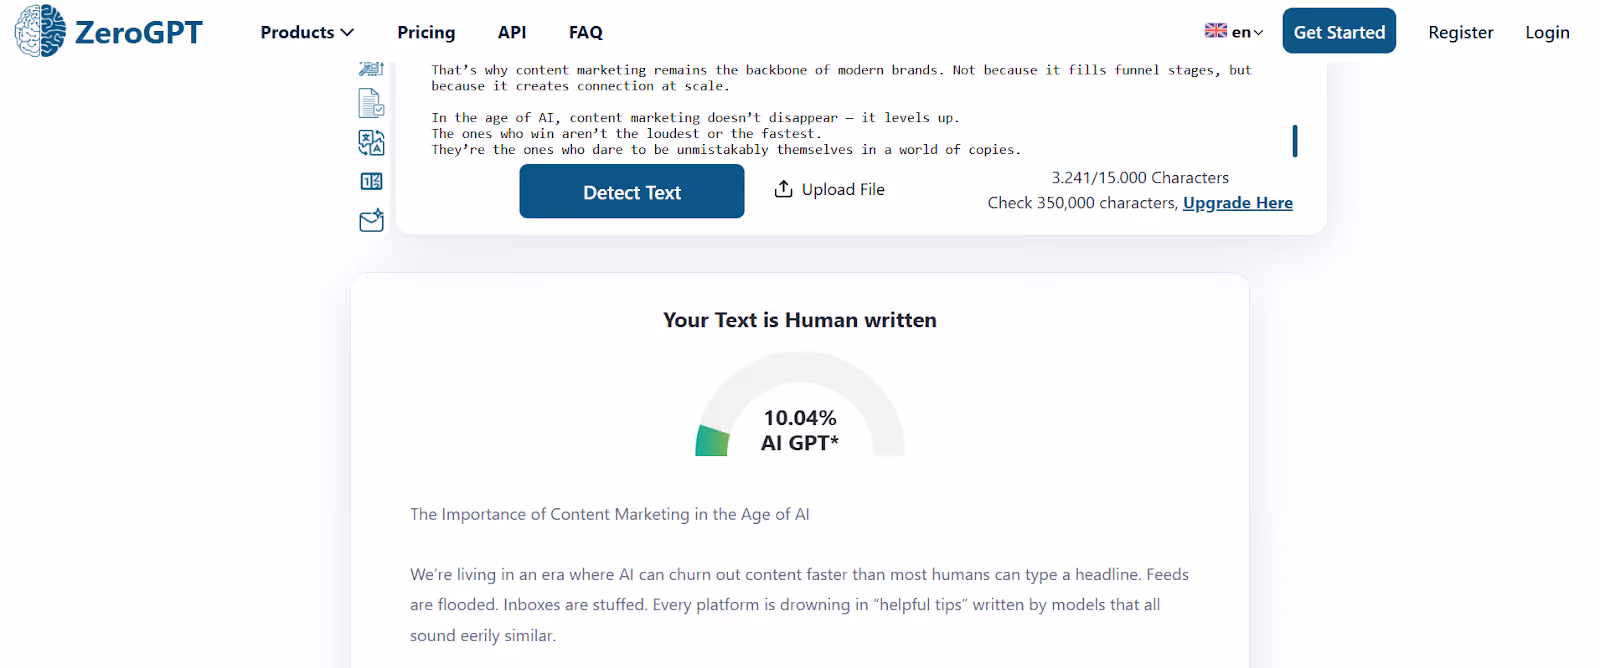
Task: Click the partially hidden paraphraser sidebar icon
Action: (371, 68)
